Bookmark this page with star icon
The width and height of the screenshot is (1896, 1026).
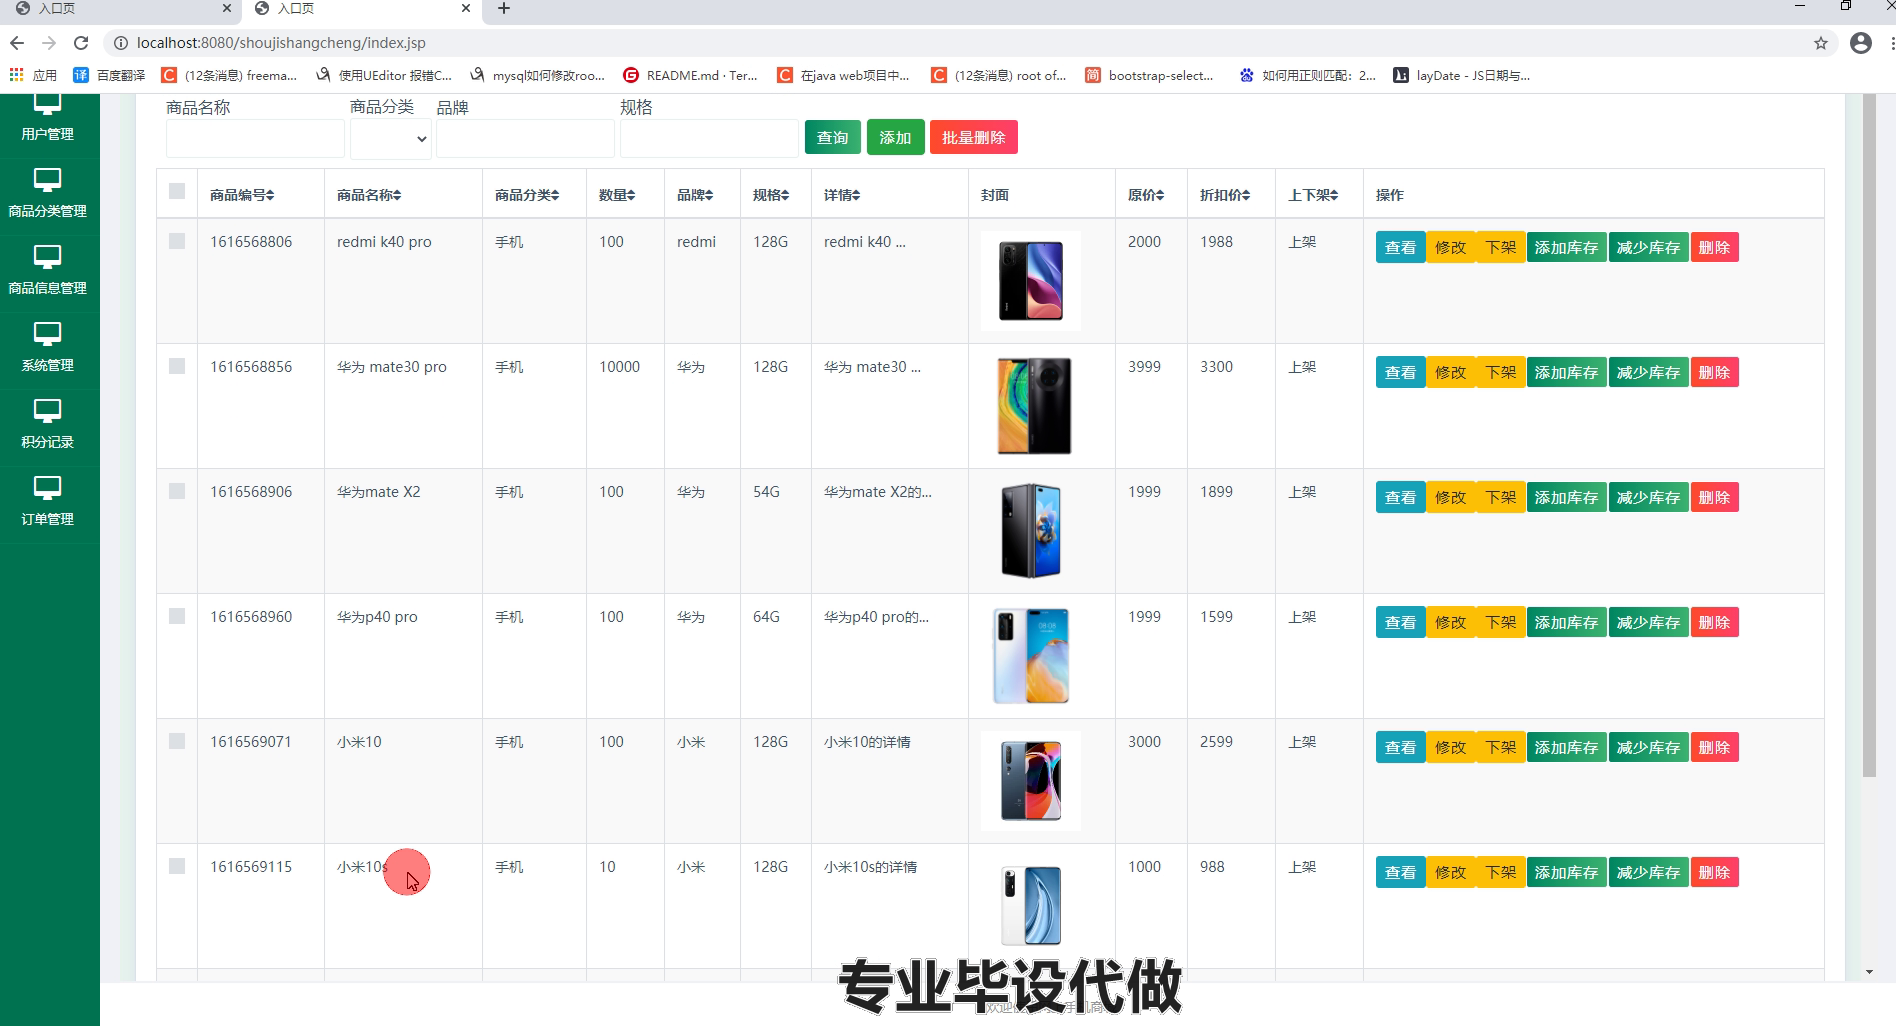(1820, 43)
